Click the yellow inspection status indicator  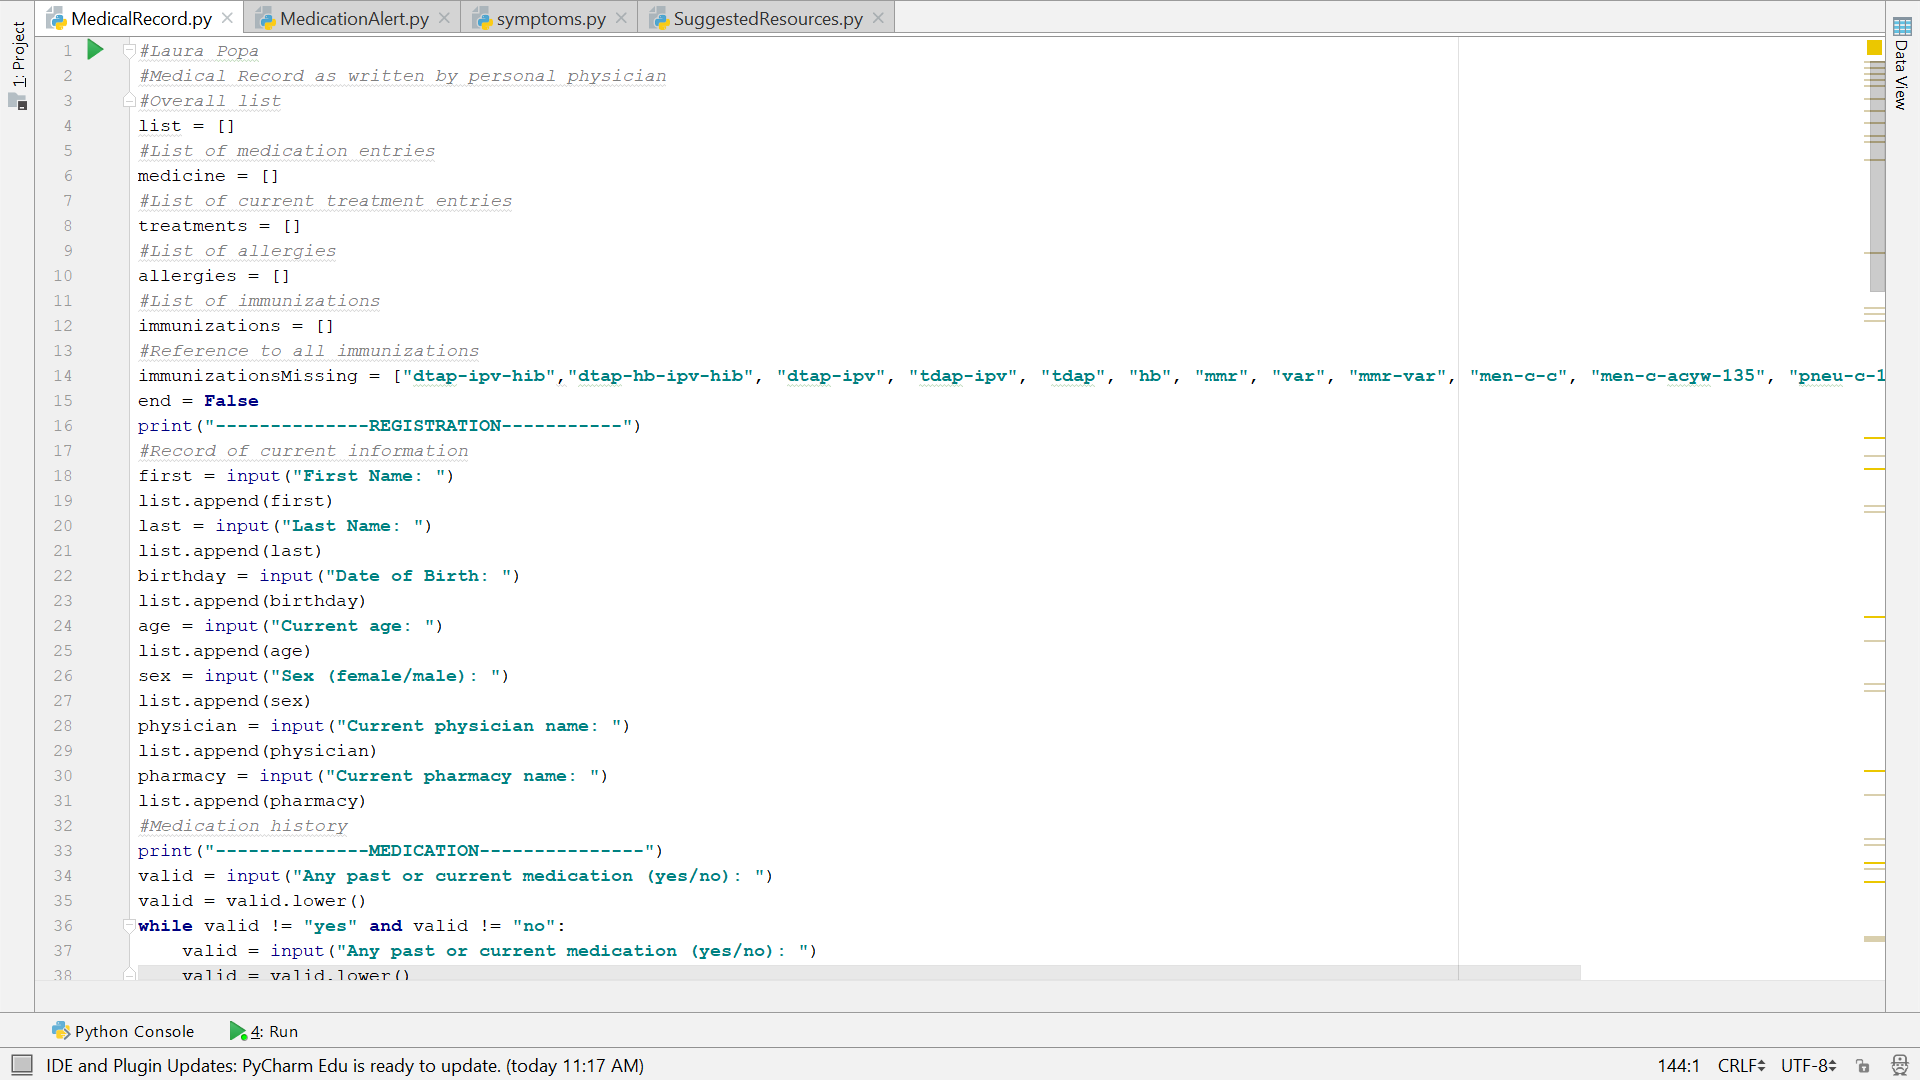(x=1874, y=47)
